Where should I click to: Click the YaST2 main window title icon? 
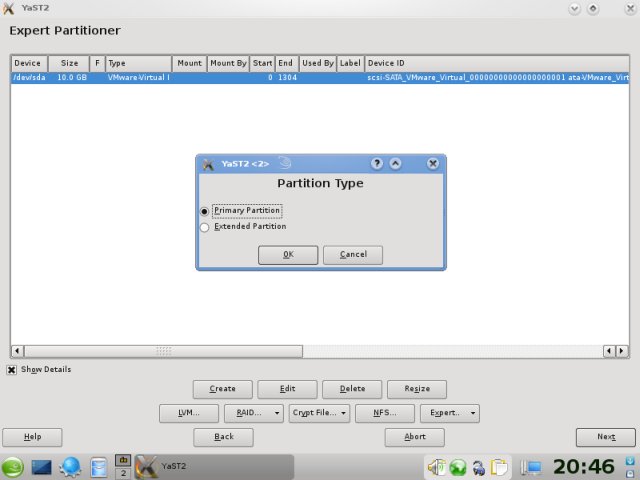(9, 8)
